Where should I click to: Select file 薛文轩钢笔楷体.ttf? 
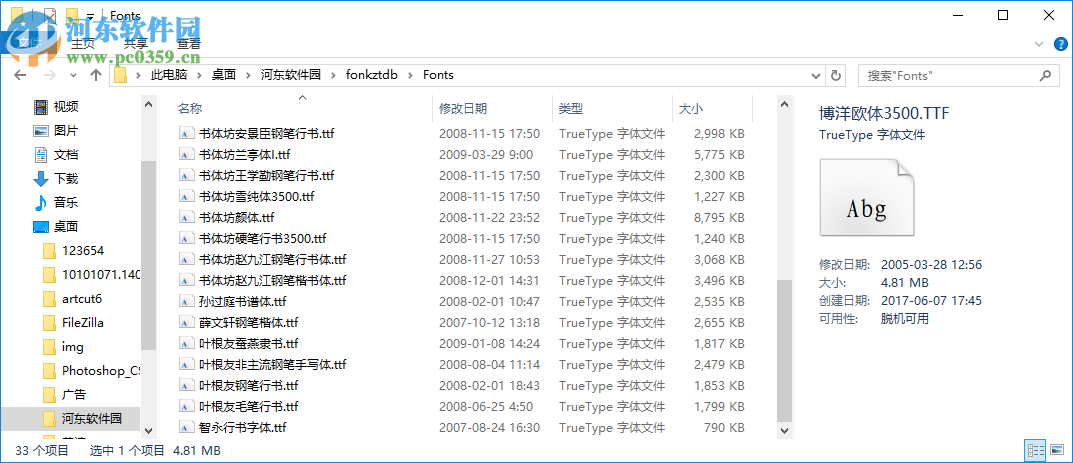coord(248,323)
